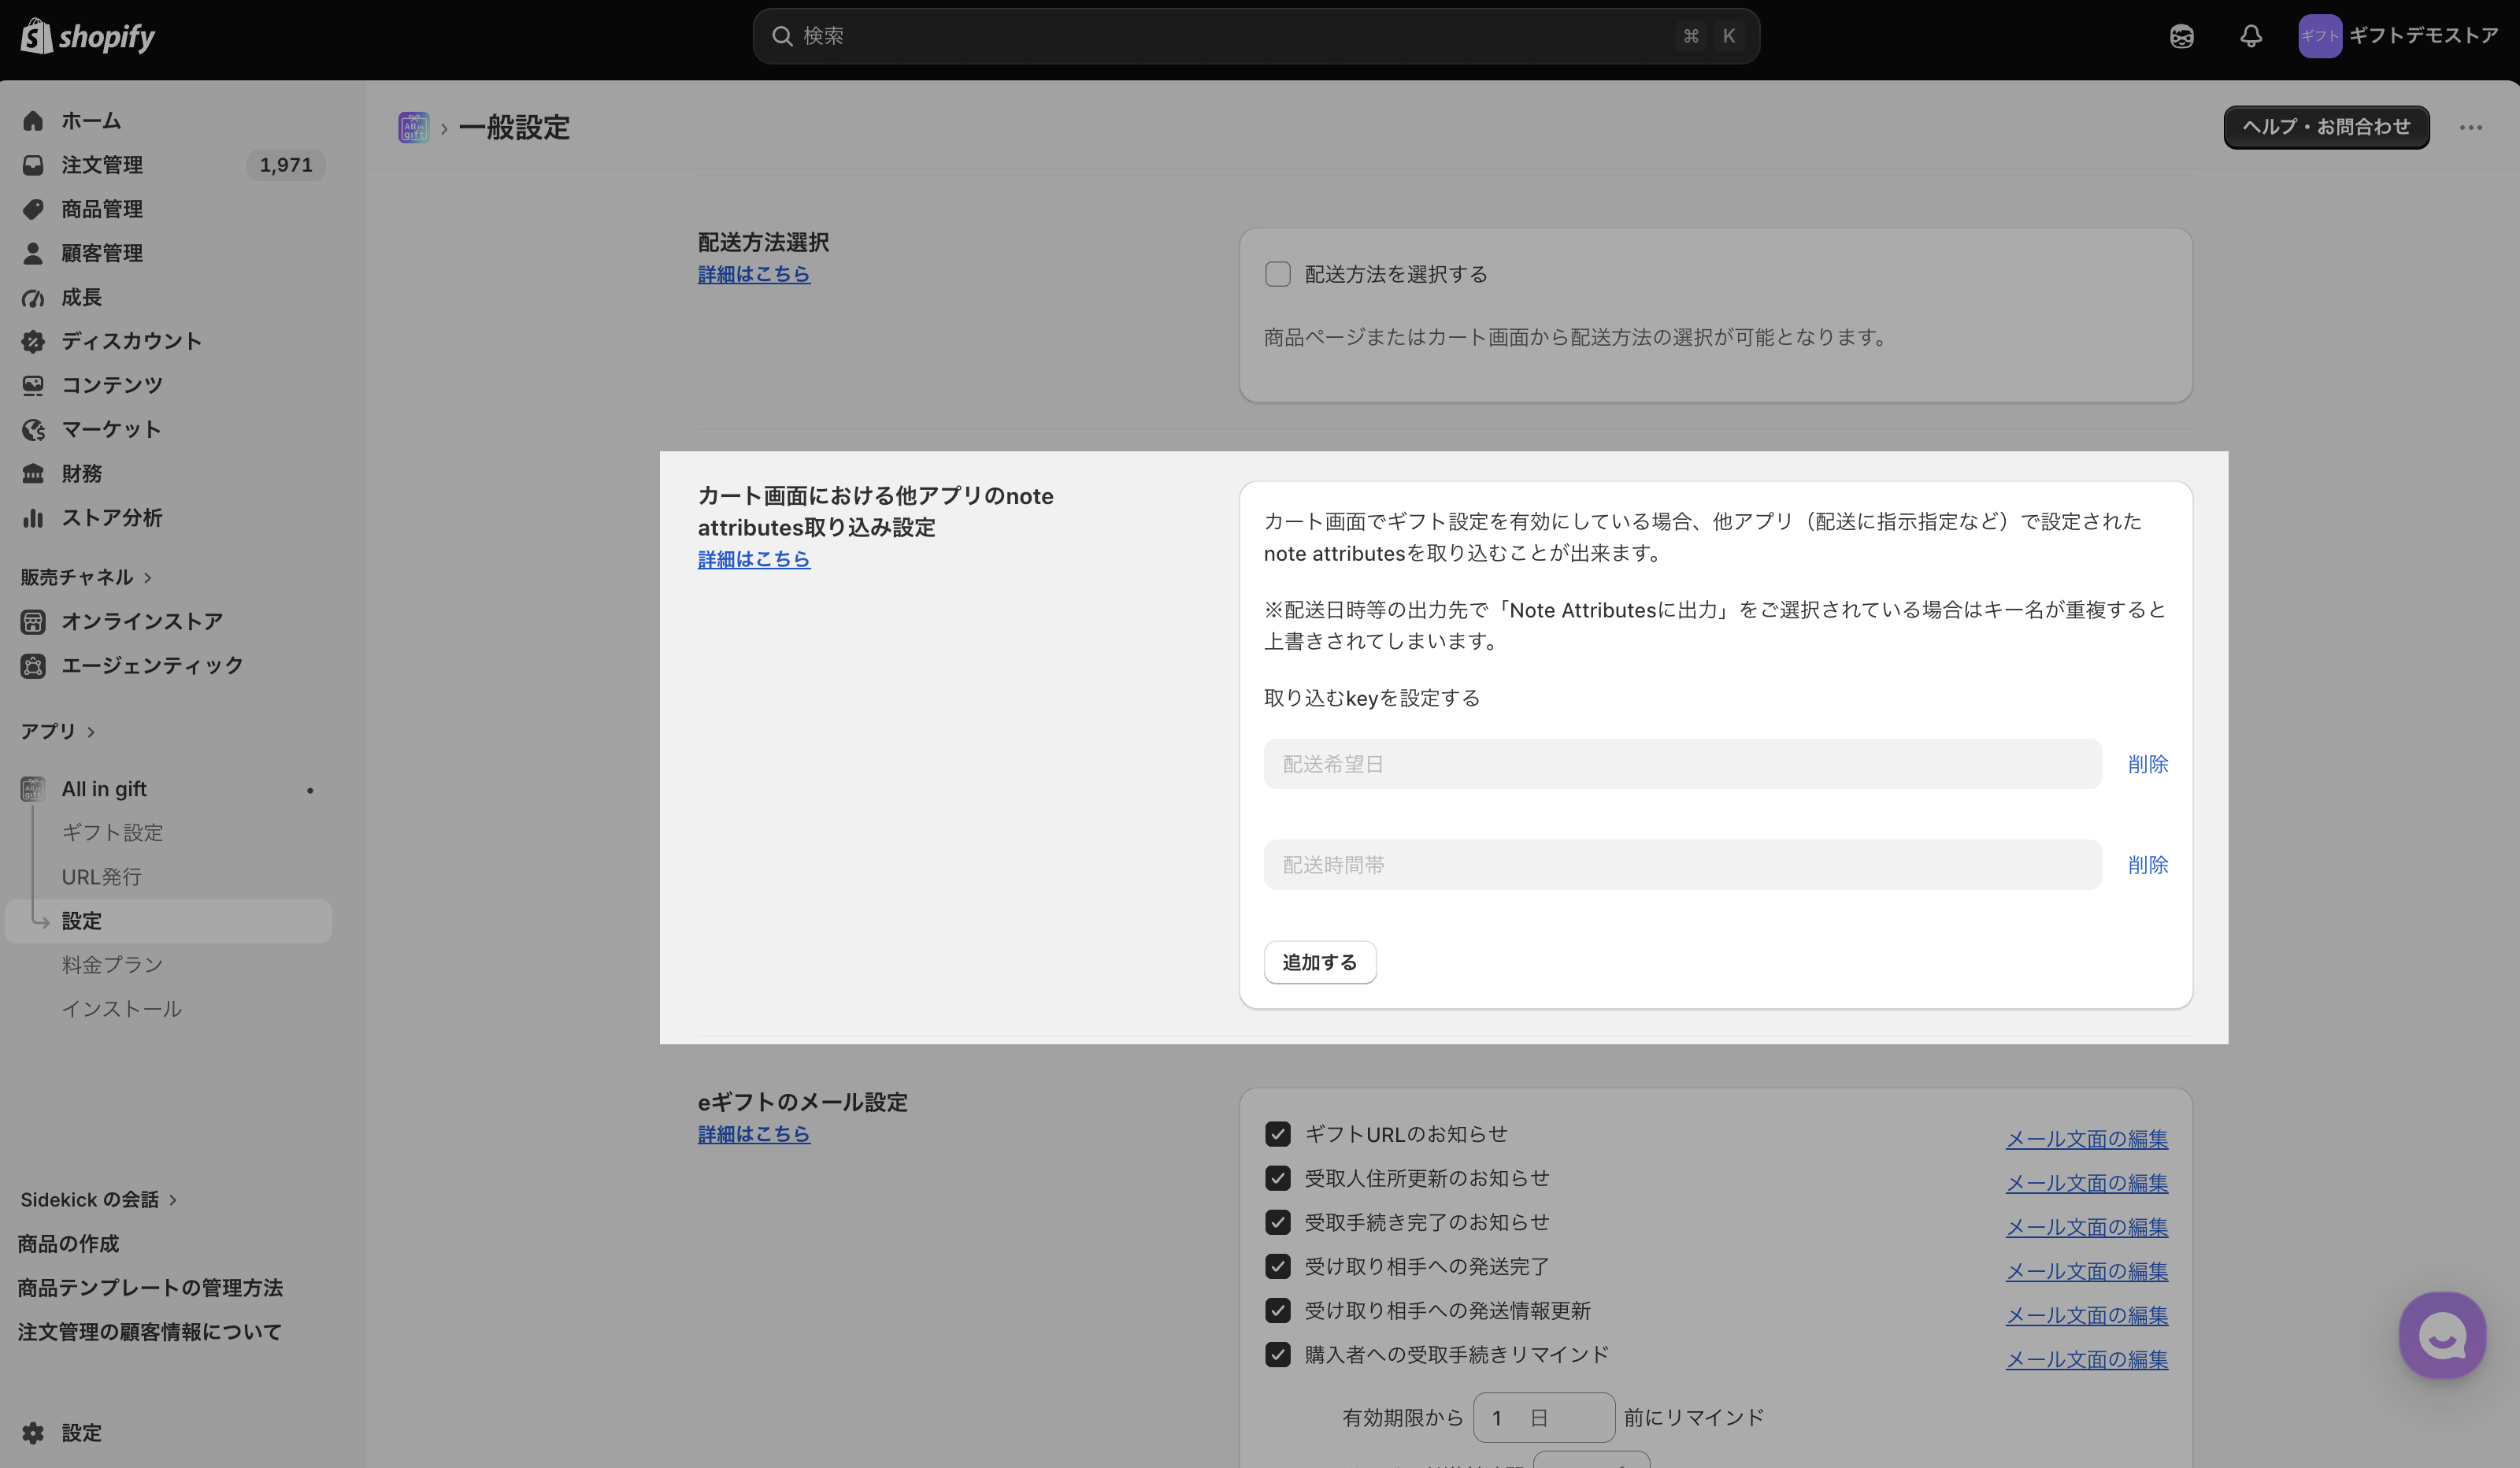Image resolution: width=2520 pixels, height=1468 pixels.
Task: Click the ディスカウント badge icon
Action: click(33, 341)
